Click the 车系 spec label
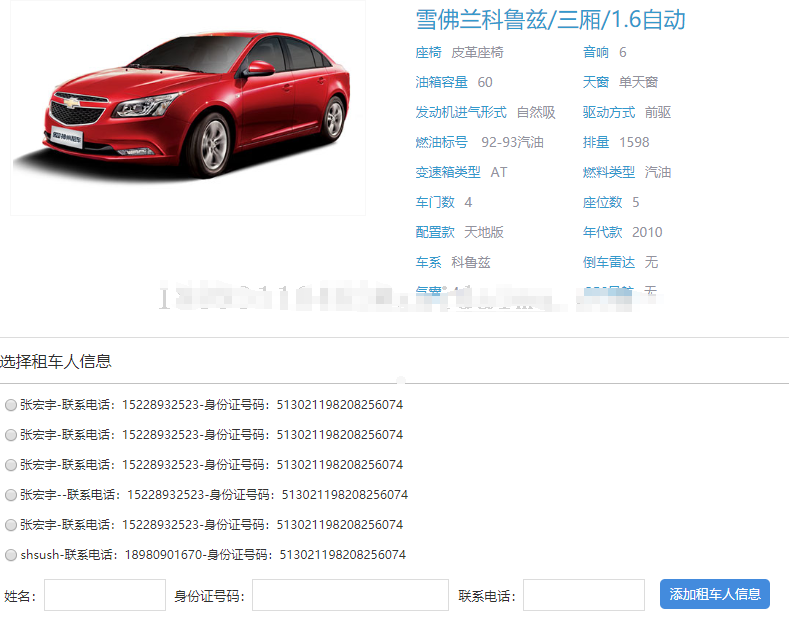 [428, 262]
